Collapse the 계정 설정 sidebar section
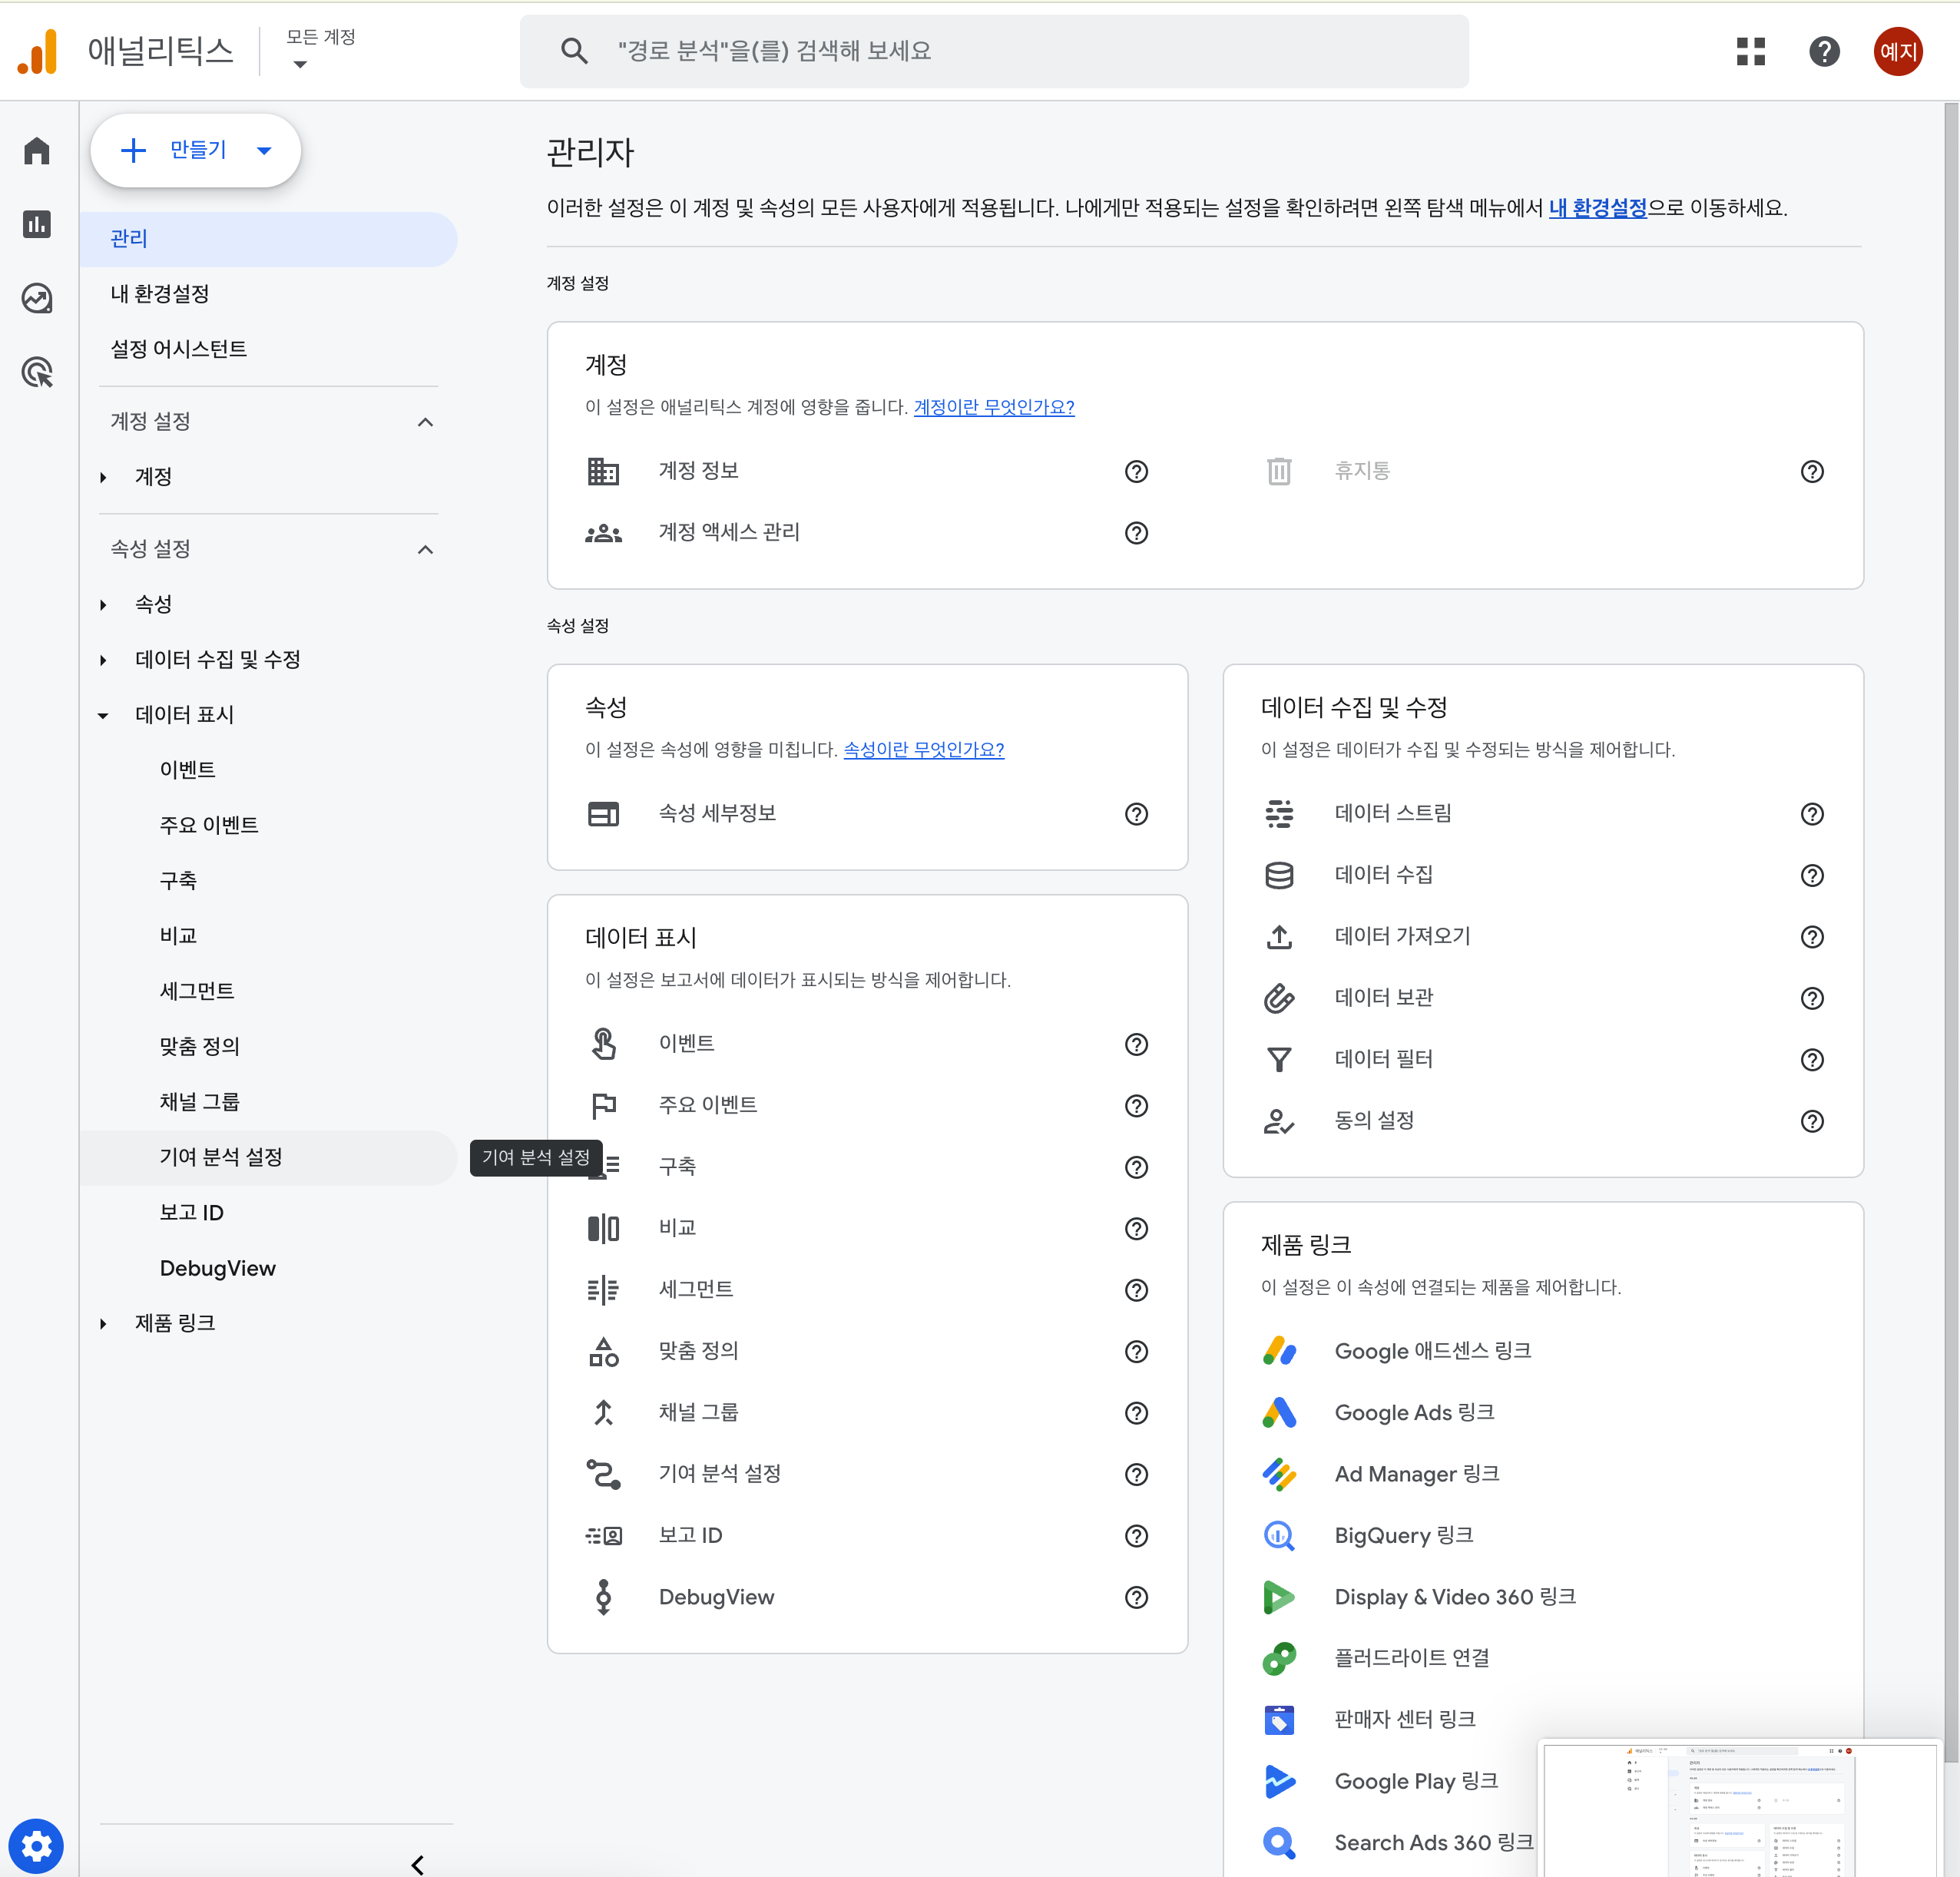This screenshot has height=1877, width=1960. pyautogui.click(x=425, y=422)
